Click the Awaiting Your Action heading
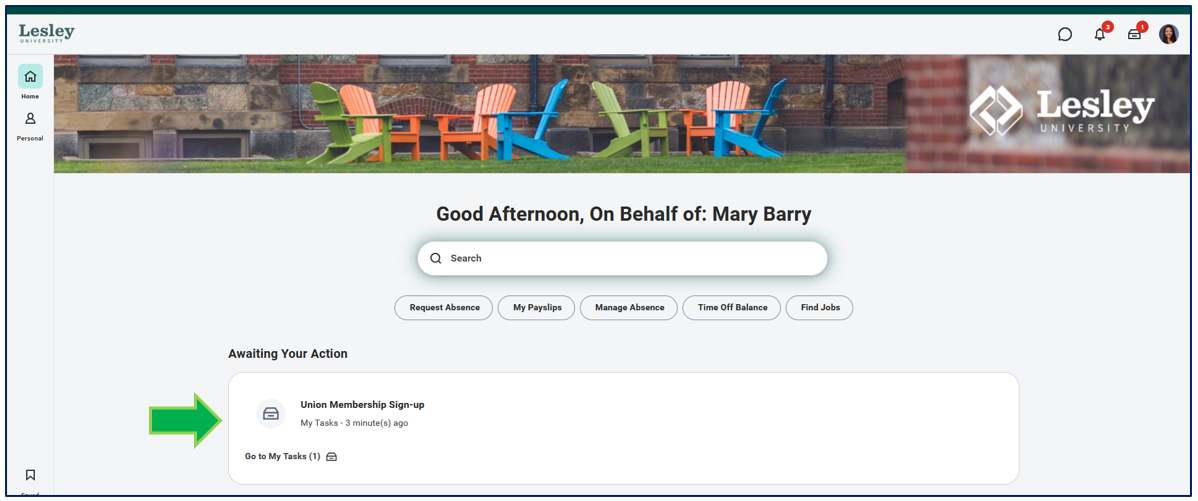 pos(288,354)
